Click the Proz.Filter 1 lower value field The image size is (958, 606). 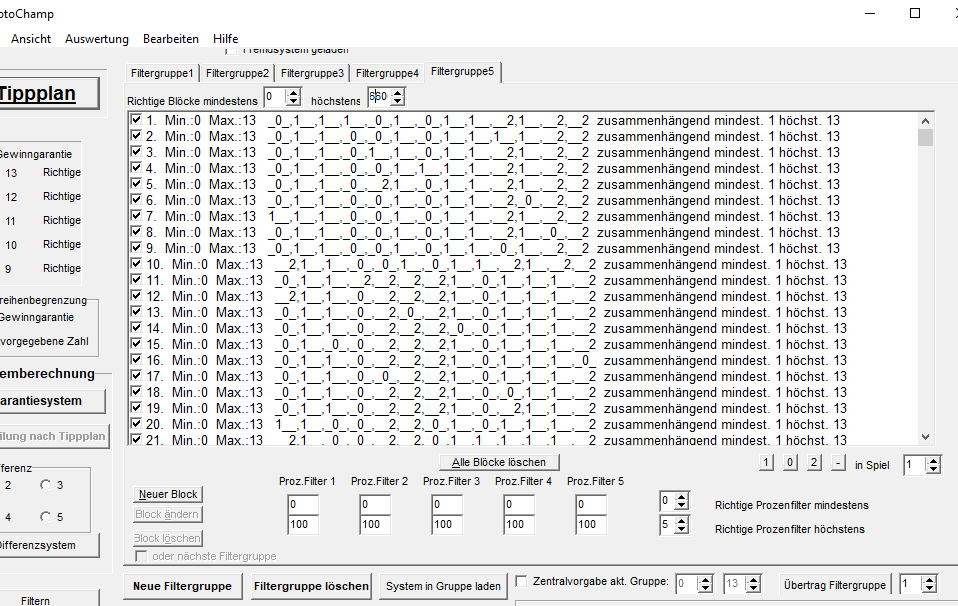(301, 505)
